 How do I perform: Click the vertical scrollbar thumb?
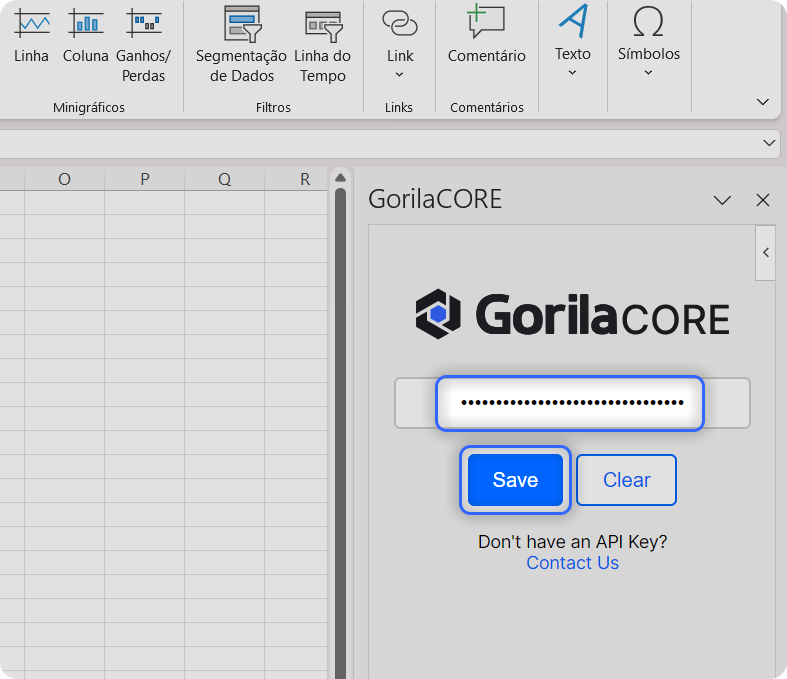click(x=340, y=434)
